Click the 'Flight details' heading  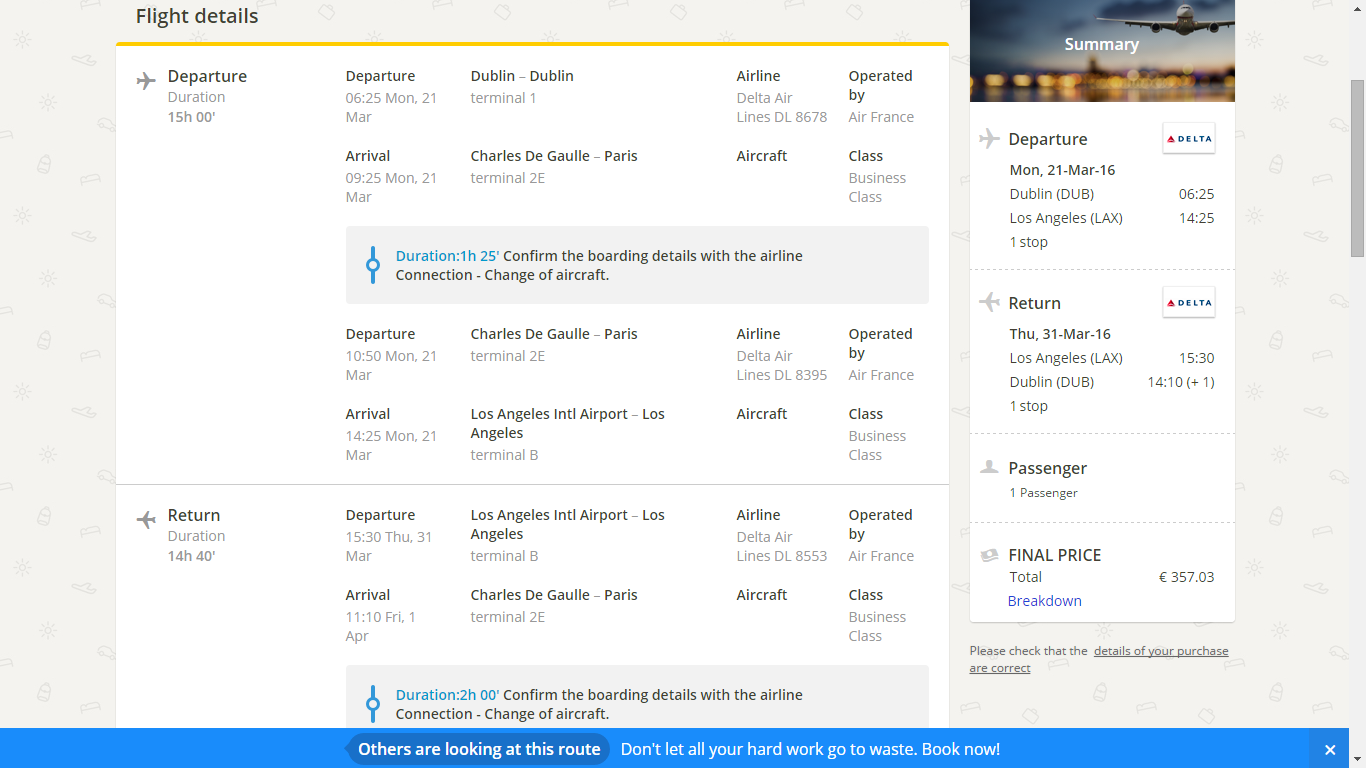pos(197,16)
